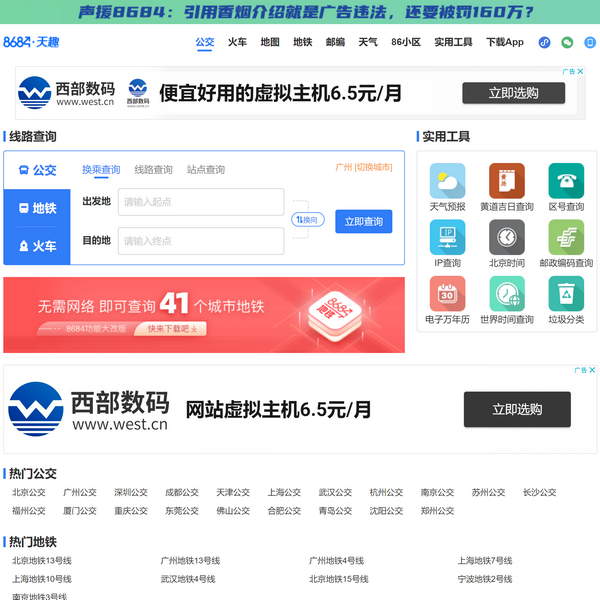Screen dimensions: 600x600
Task: Open 火车 in the top navigation
Action: (x=237, y=43)
